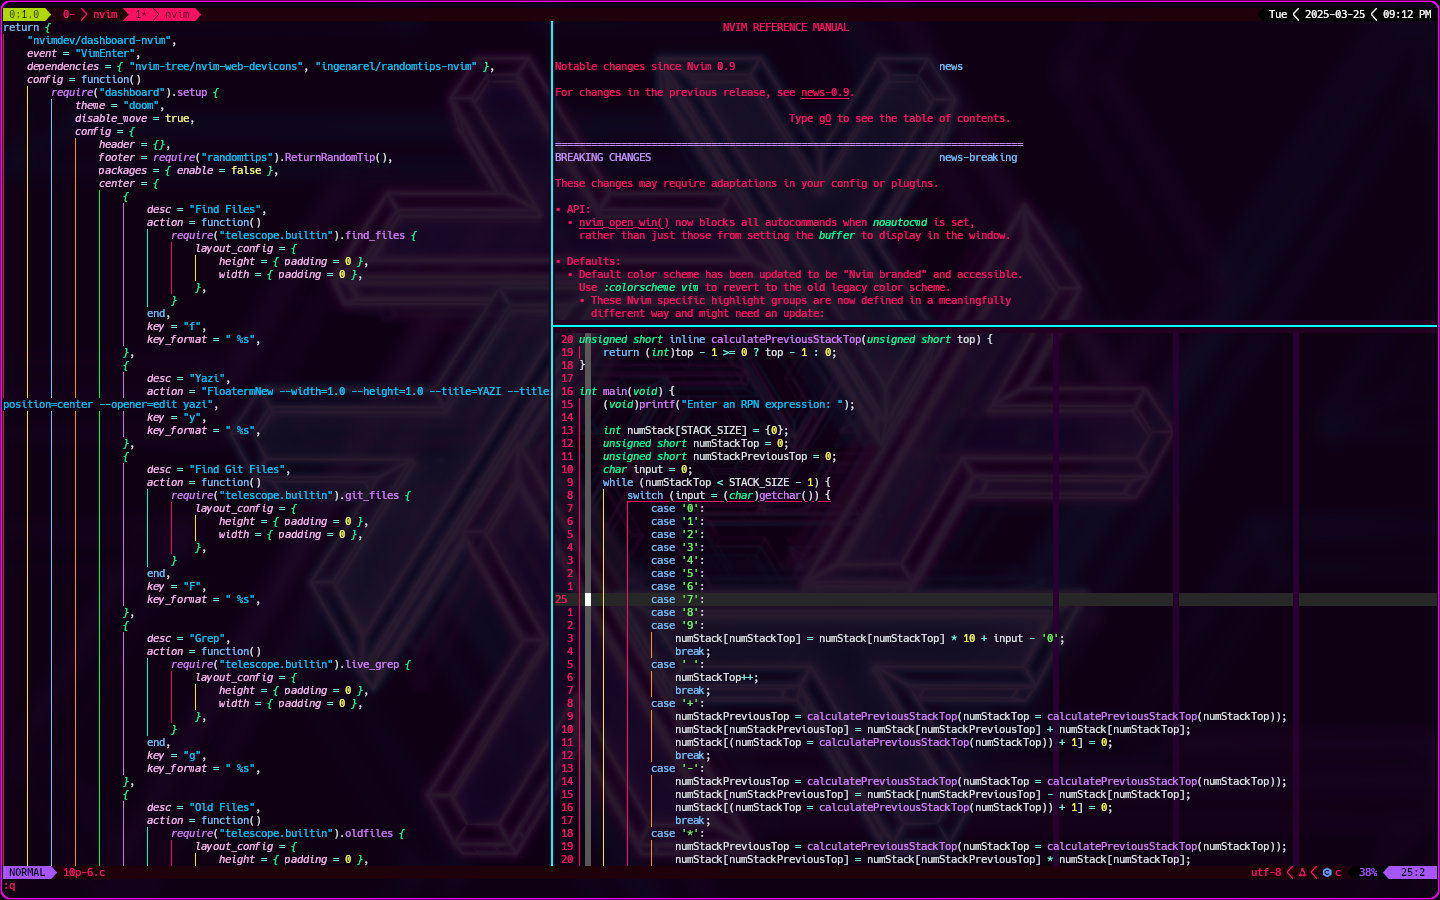Image resolution: width=1440 pixels, height=900 pixels.
Task: Click the underlined switch keyword in the code
Action: click(646, 495)
